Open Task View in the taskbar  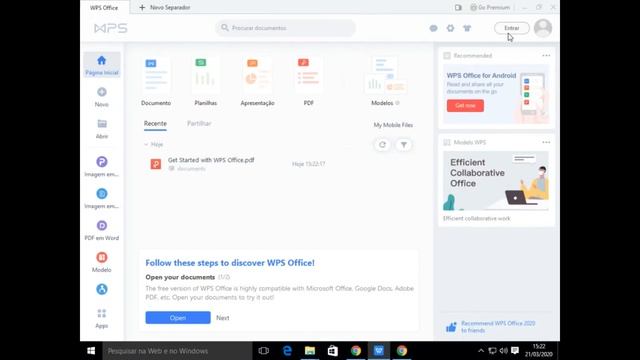(x=264, y=351)
